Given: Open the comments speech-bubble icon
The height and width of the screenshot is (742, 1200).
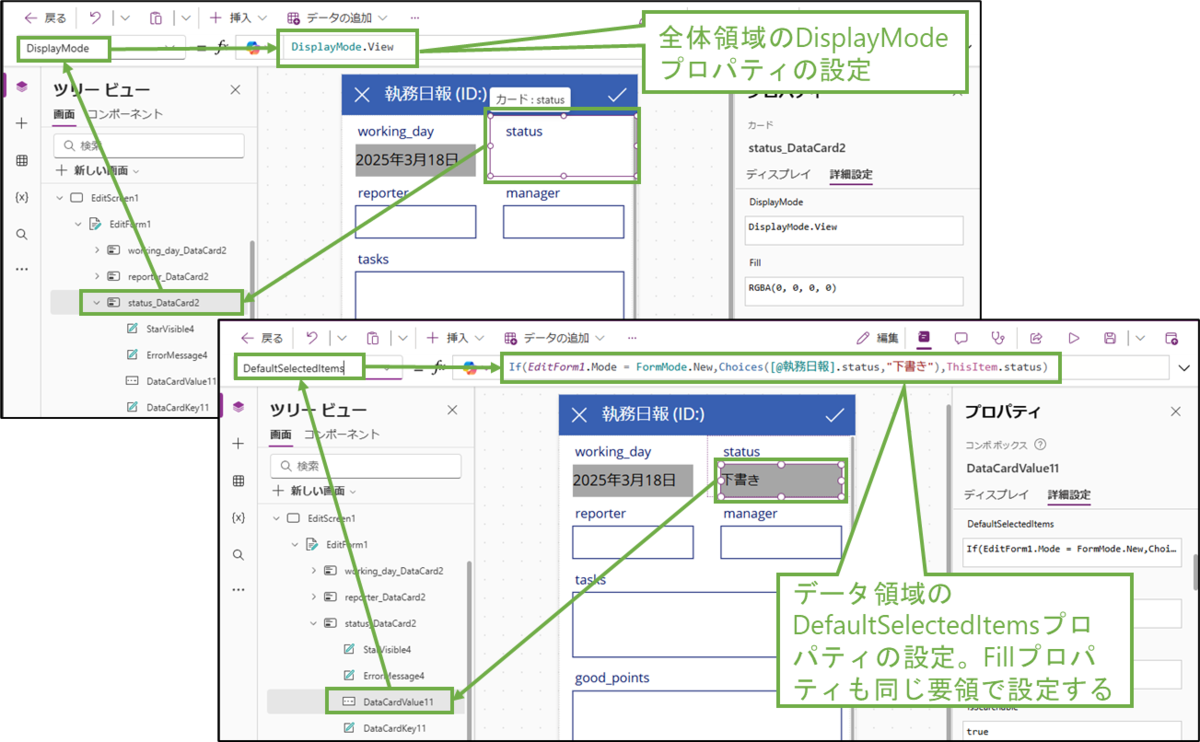Looking at the screenshot, I should point(961,338).
